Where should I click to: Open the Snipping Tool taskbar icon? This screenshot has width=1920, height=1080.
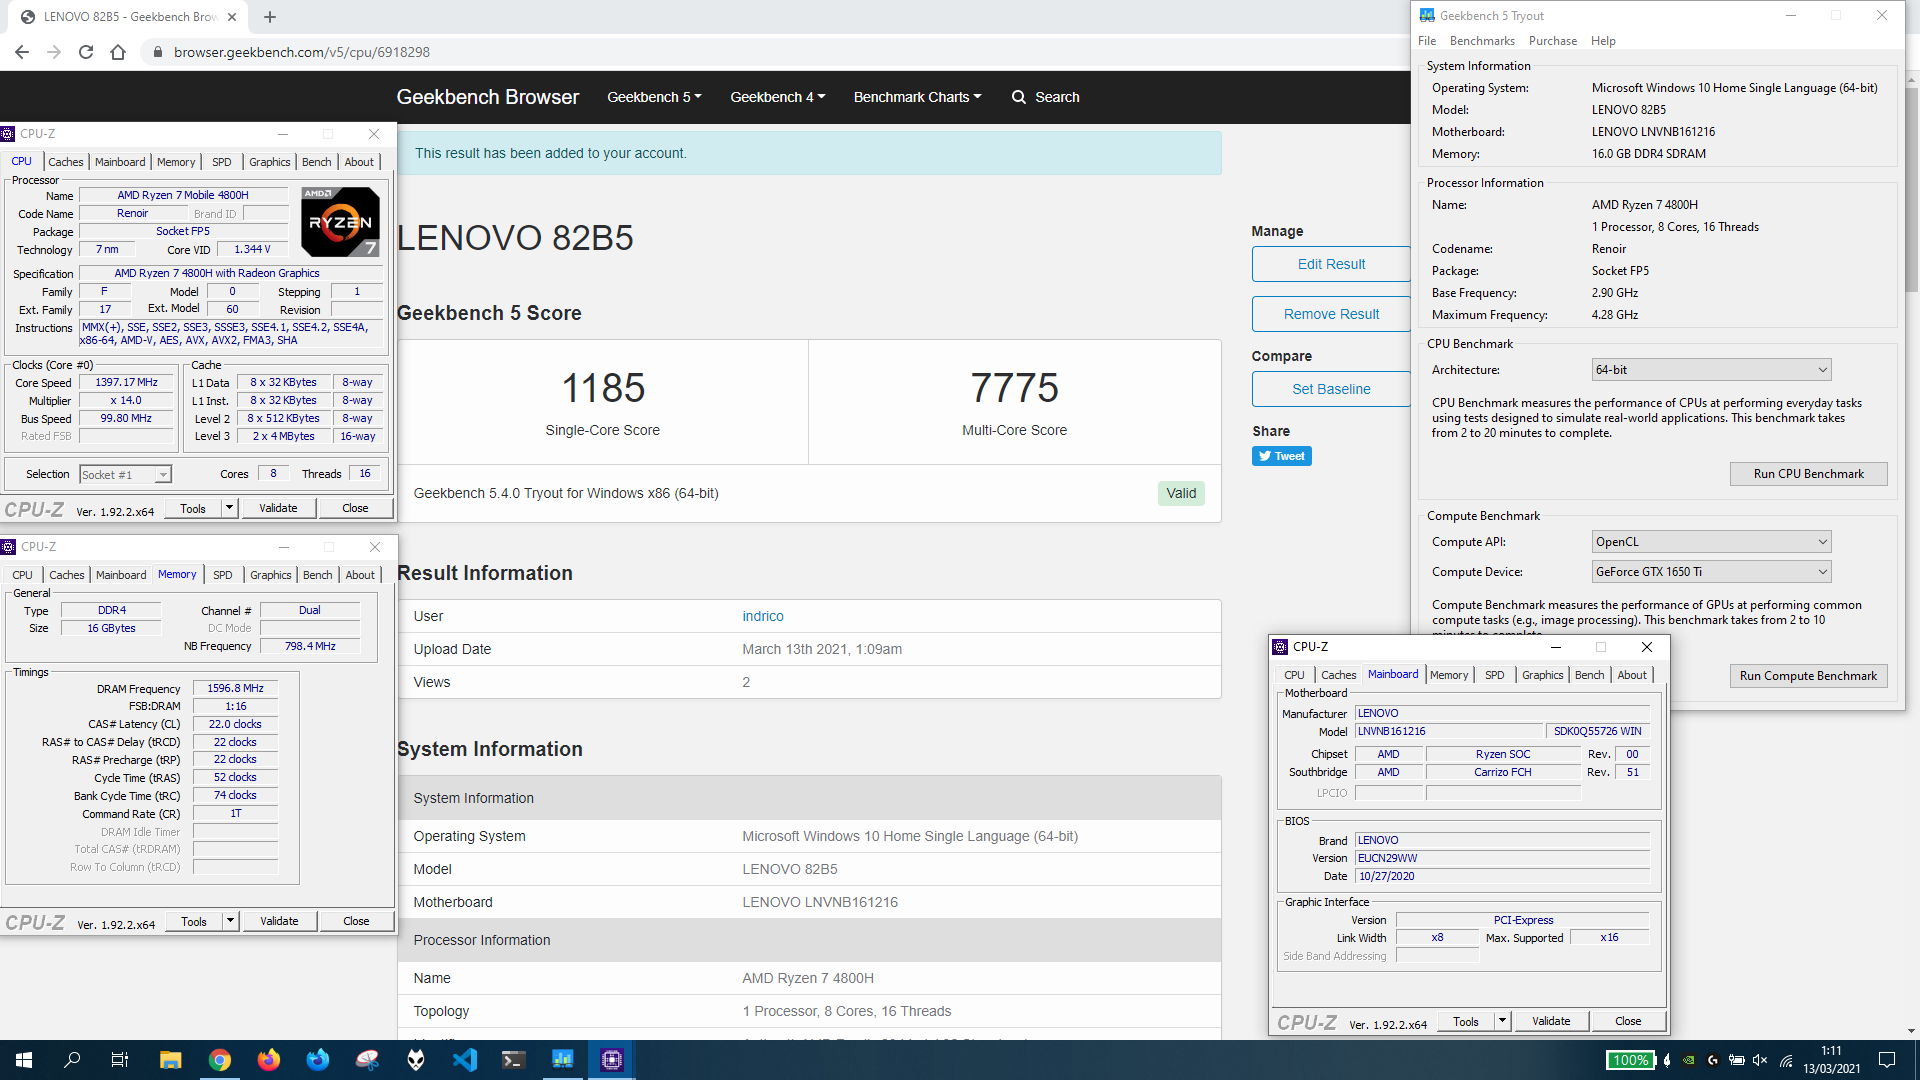pyautogui.click(x=367, y=1060)
